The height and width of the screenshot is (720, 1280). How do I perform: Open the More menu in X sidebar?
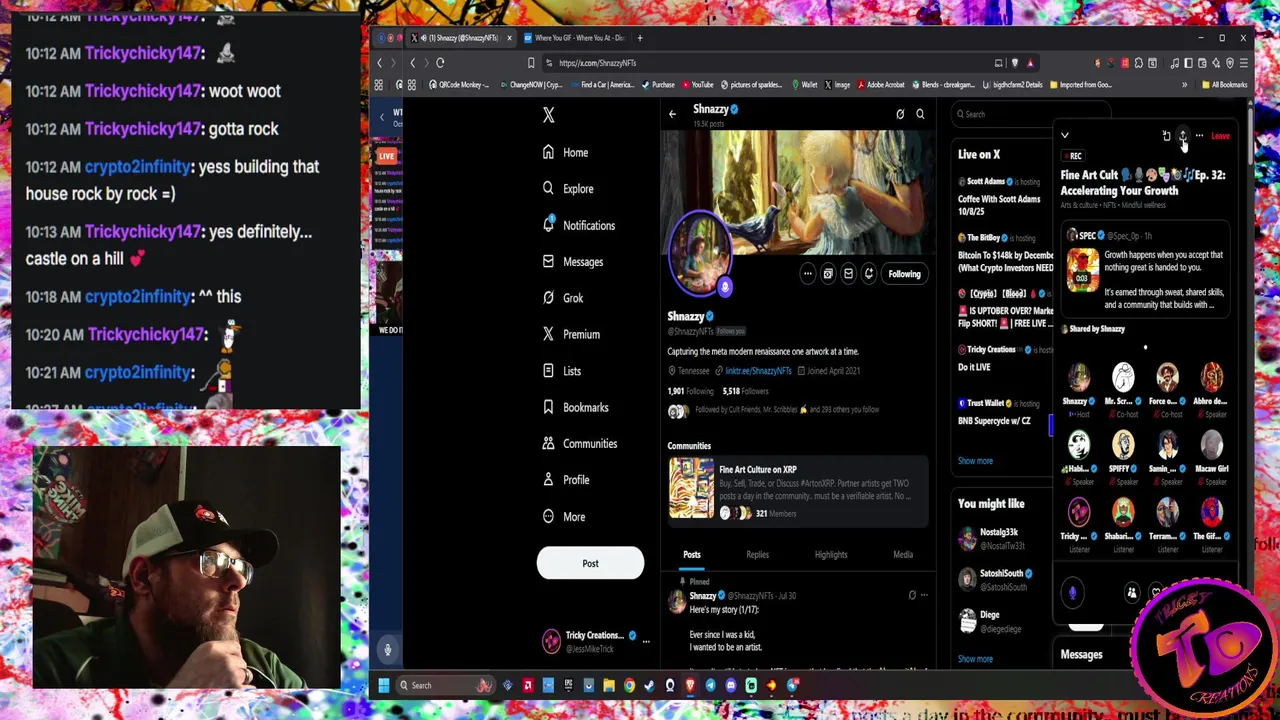(563, 516)
